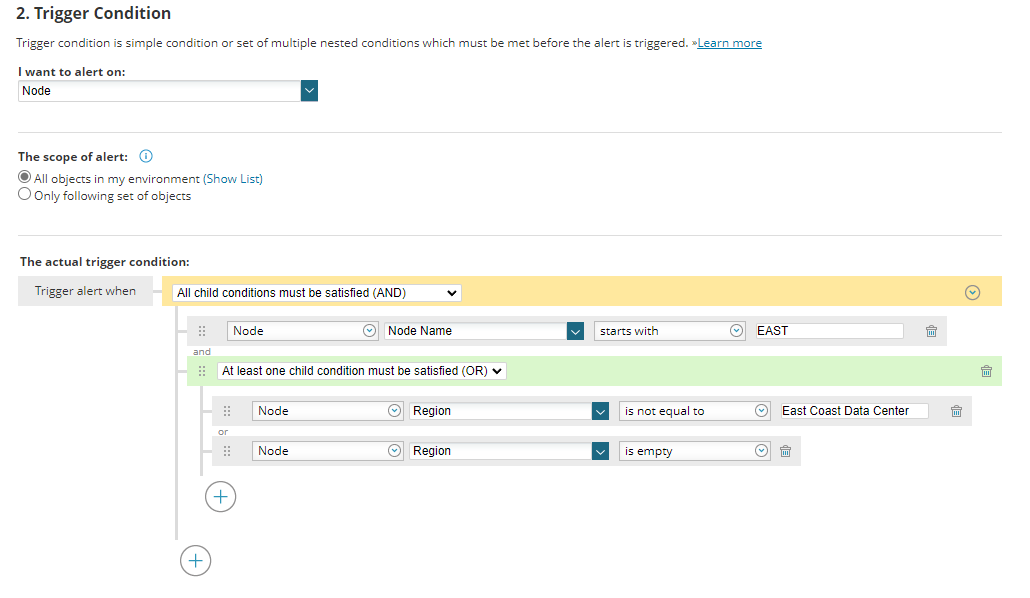Select All objects in my environment
The image size is (1030, 598).
click(25, 178)
